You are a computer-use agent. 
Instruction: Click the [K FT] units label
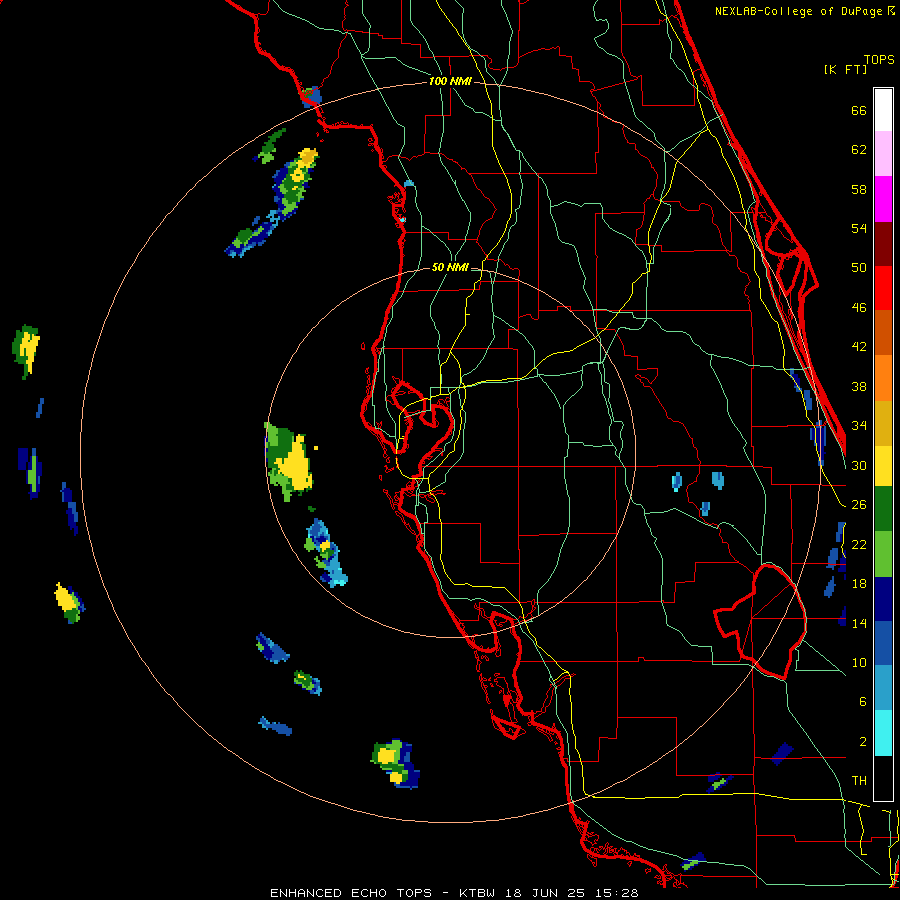(x=845, y=69)
